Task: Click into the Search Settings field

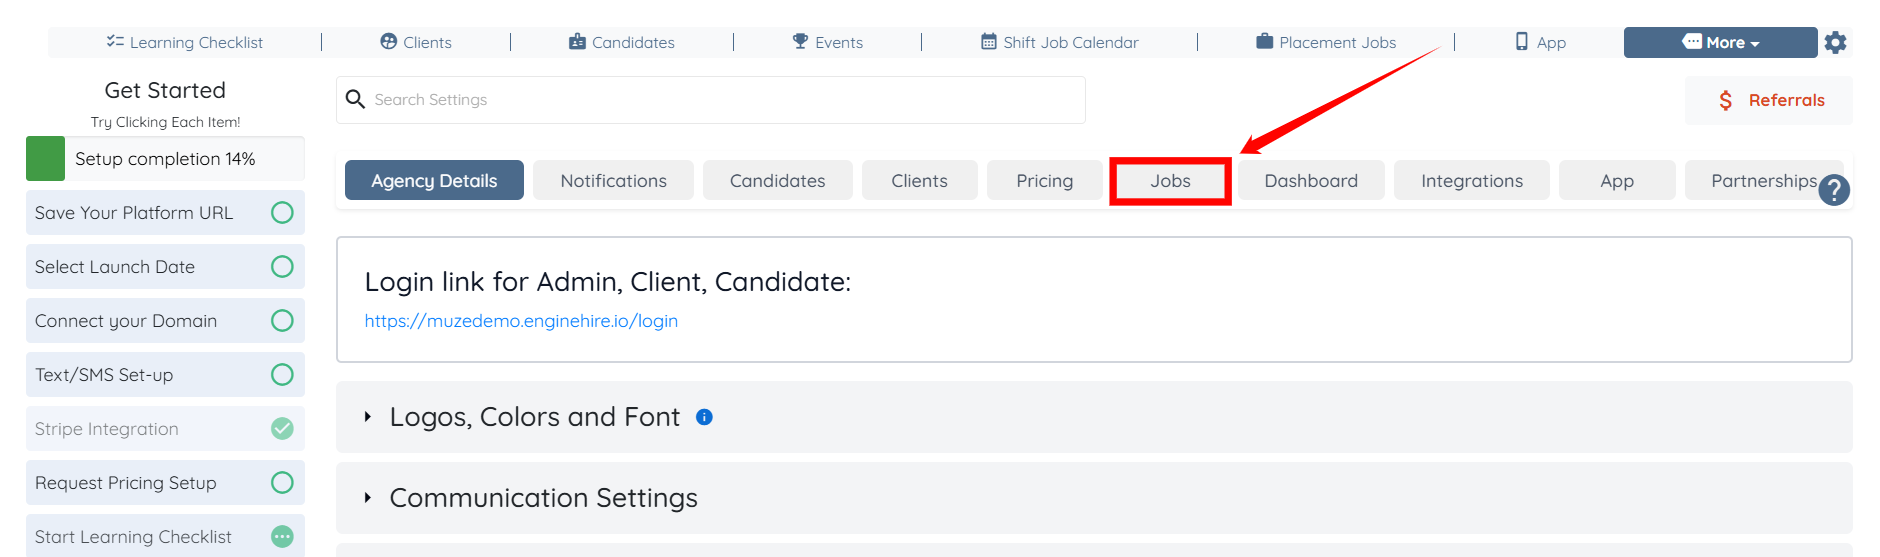Action: coord(720,100)
